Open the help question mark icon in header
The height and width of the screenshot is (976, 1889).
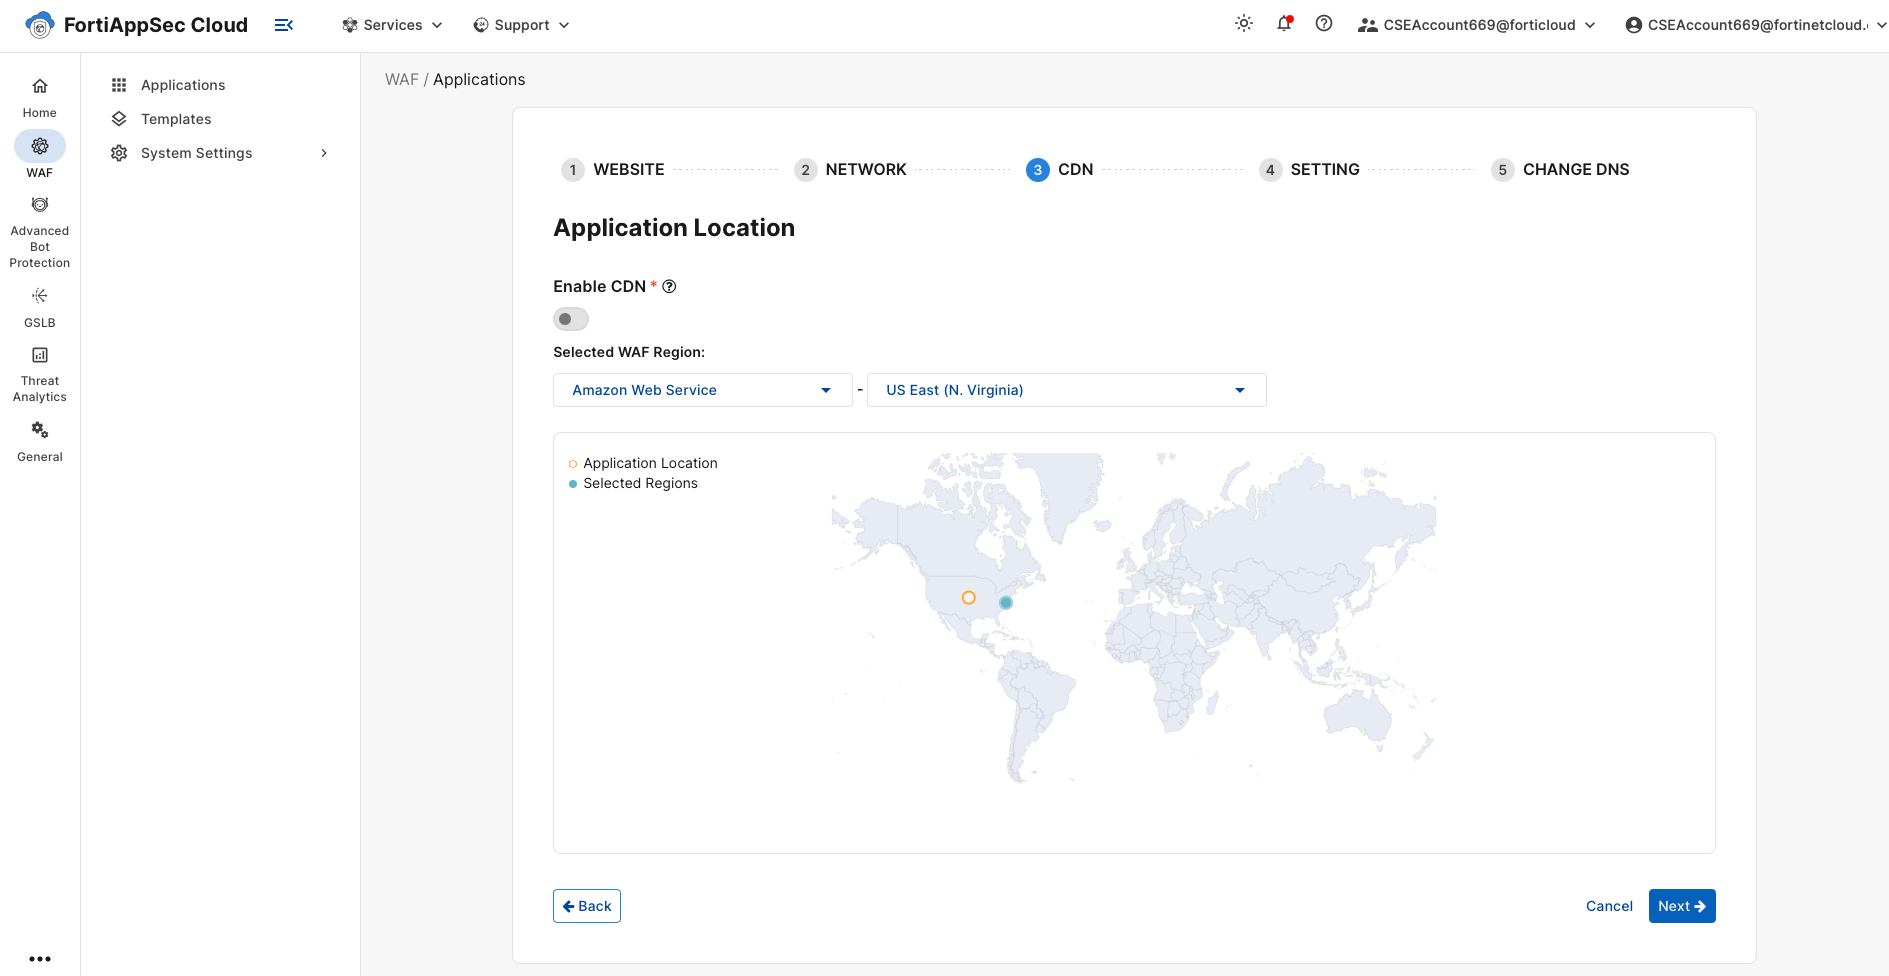(1324, 24)
